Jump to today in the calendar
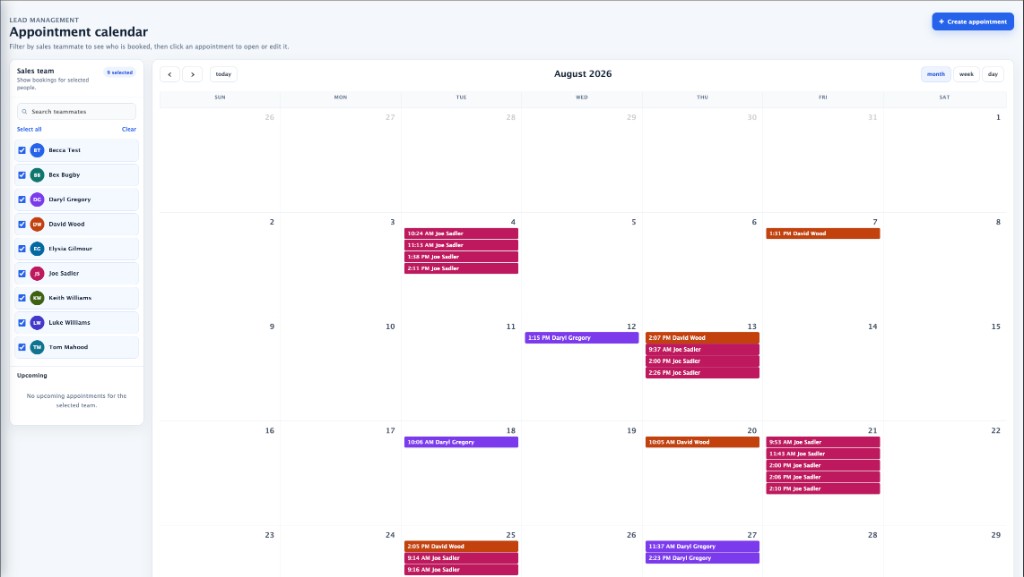The image size is (1024, 577). 223,74
